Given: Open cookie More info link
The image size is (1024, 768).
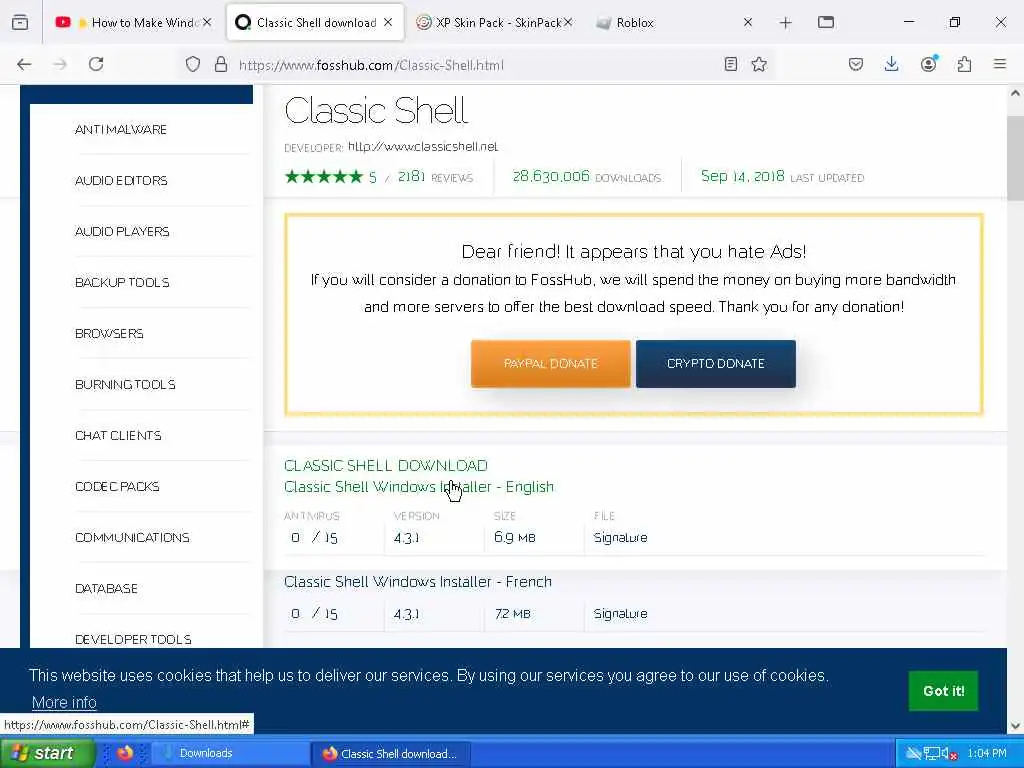Looking at the screenshot, I should (64, 702).
